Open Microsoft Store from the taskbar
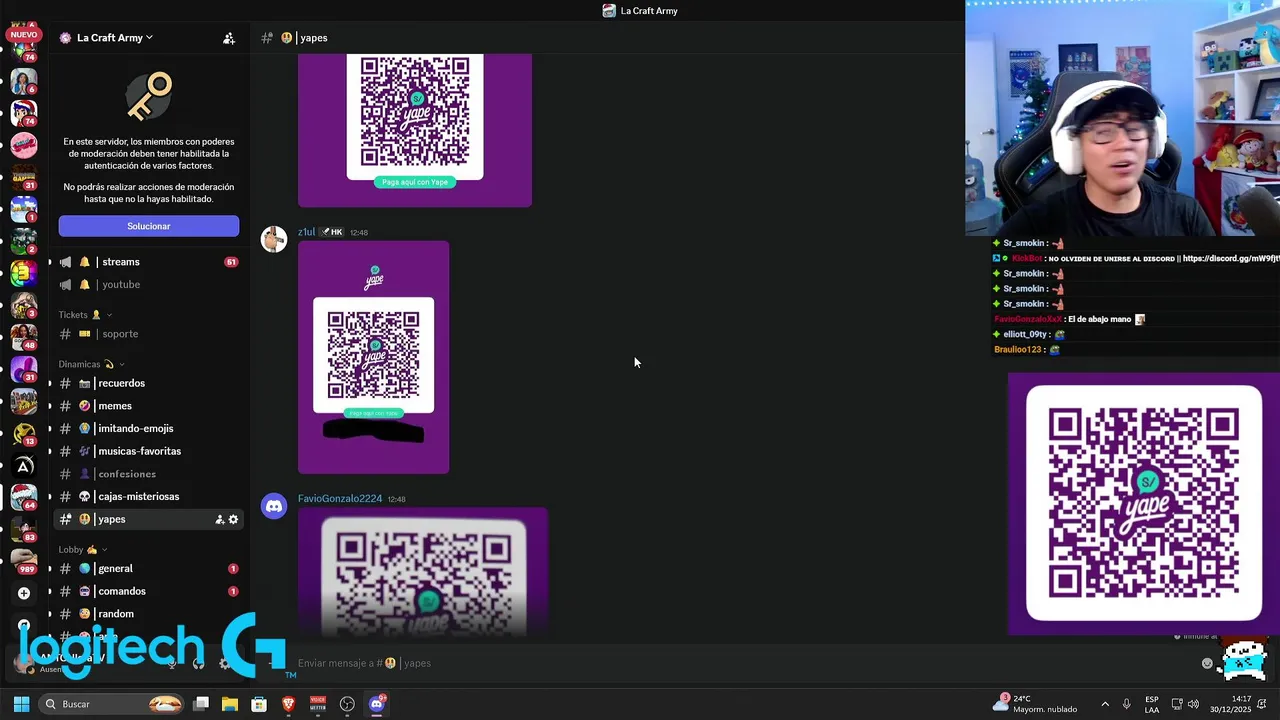This screenshot has width=1280, height=720. [259, 704]
